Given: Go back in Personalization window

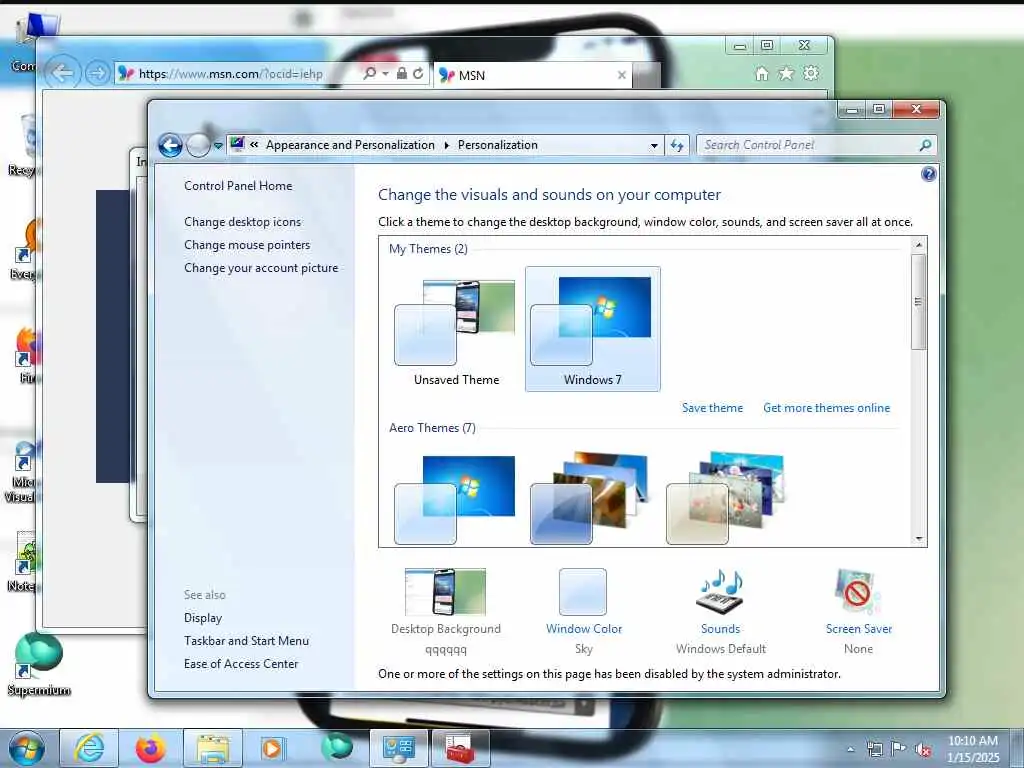Looking at the screenshot, I should (170, 145).
